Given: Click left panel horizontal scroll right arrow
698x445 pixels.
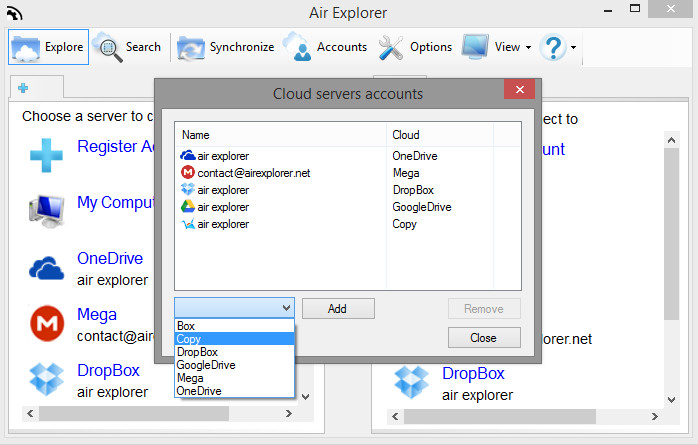Looking at the screenshot, I should click(x=288, y=413).
